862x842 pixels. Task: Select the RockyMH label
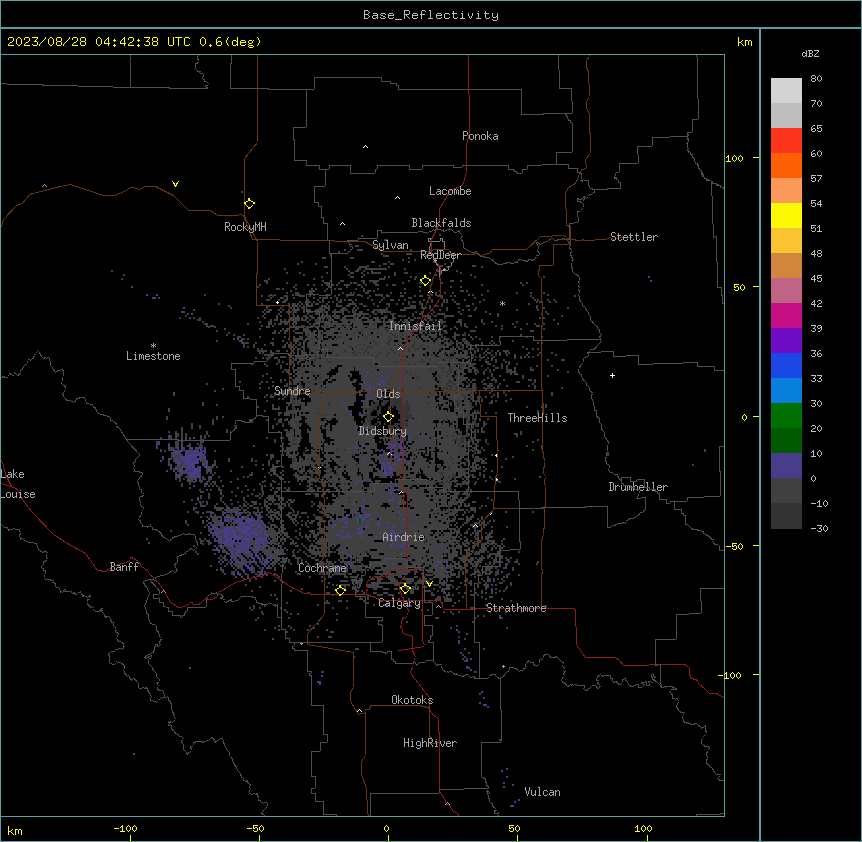coord(245,227)
